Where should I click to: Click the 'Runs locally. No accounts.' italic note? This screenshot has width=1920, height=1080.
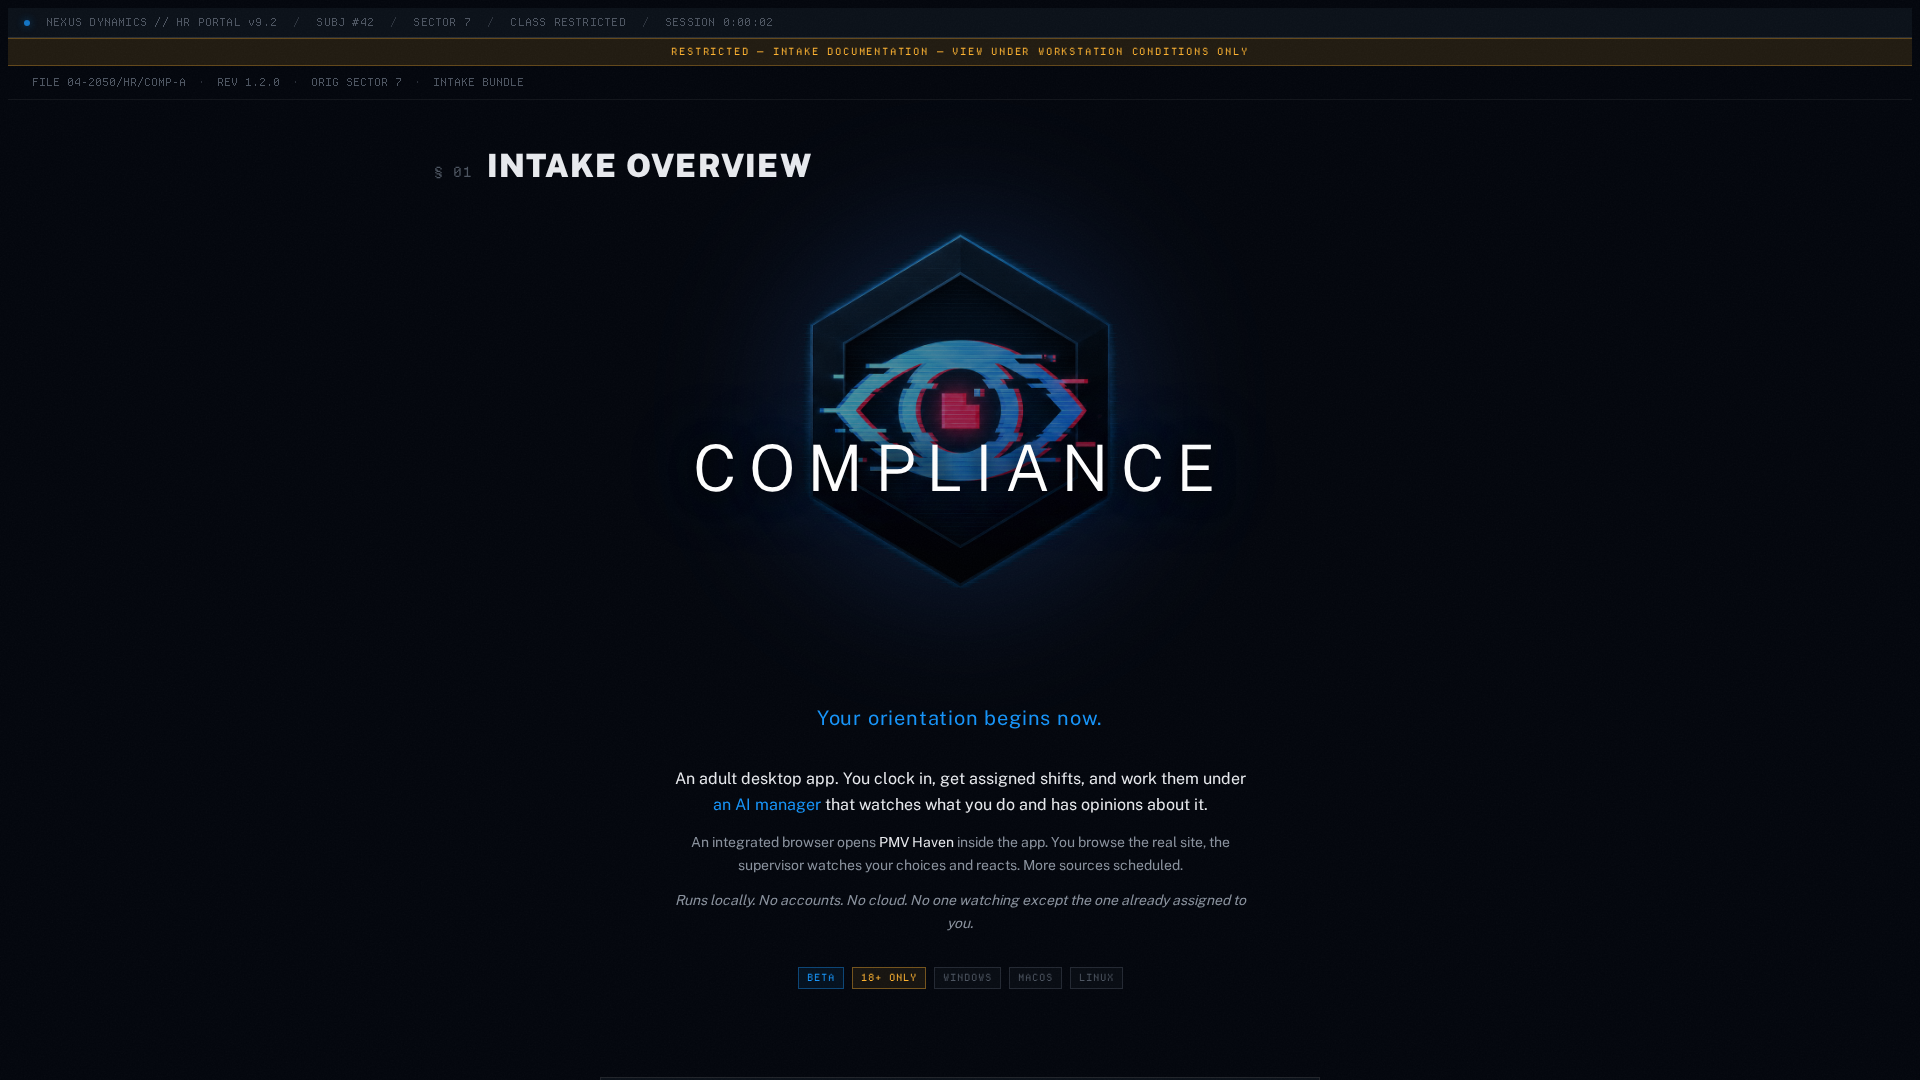tap(960, 912)
